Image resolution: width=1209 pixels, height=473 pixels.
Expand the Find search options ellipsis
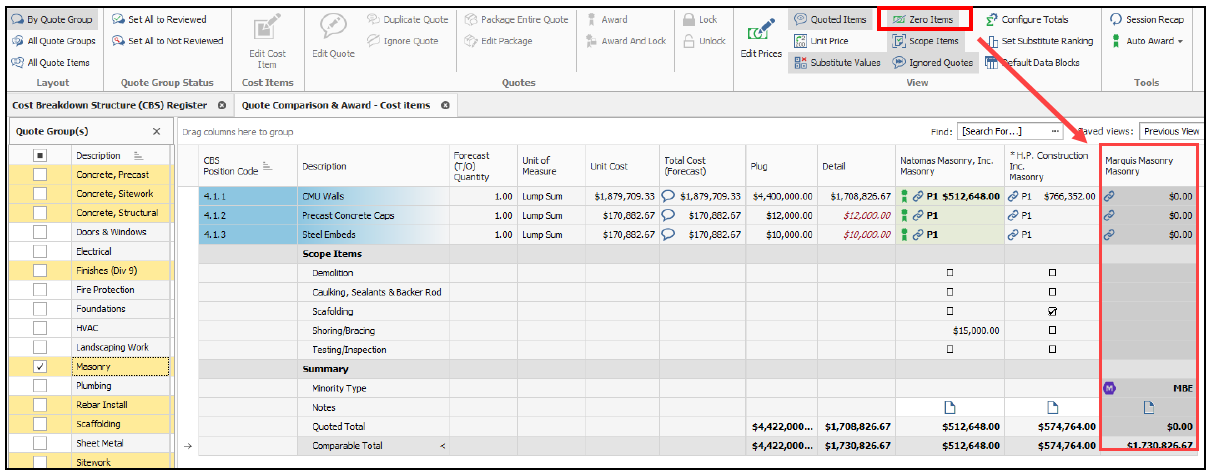(1055, 131)
